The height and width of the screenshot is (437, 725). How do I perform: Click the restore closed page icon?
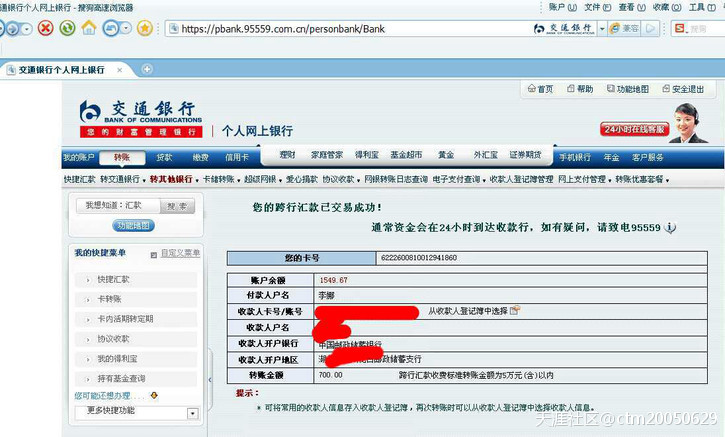coord(111,29)
